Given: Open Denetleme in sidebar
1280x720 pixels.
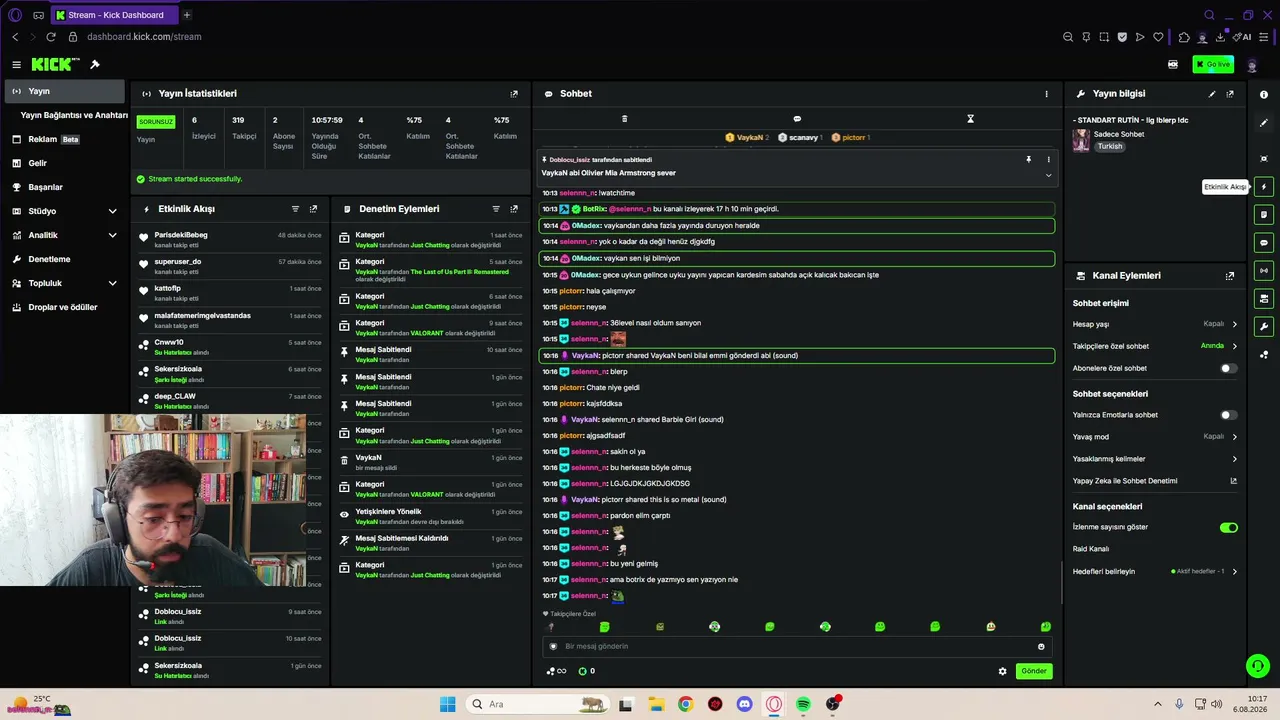Looking at the screenshot, I should (x=64, y=259).
